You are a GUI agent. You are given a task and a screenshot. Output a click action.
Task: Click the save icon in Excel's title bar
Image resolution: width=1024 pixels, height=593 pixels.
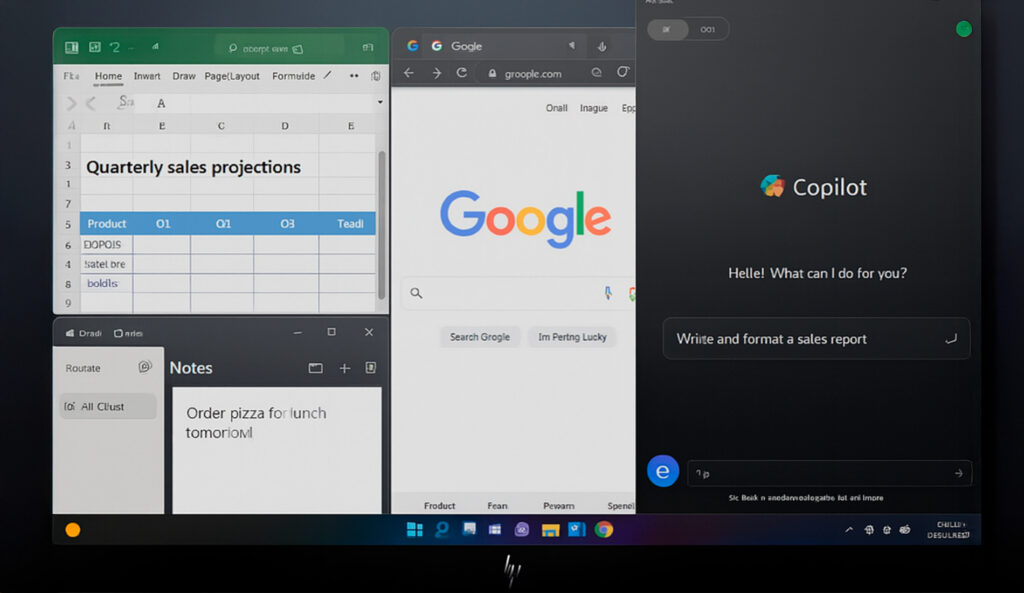click(x=95, y=47)
